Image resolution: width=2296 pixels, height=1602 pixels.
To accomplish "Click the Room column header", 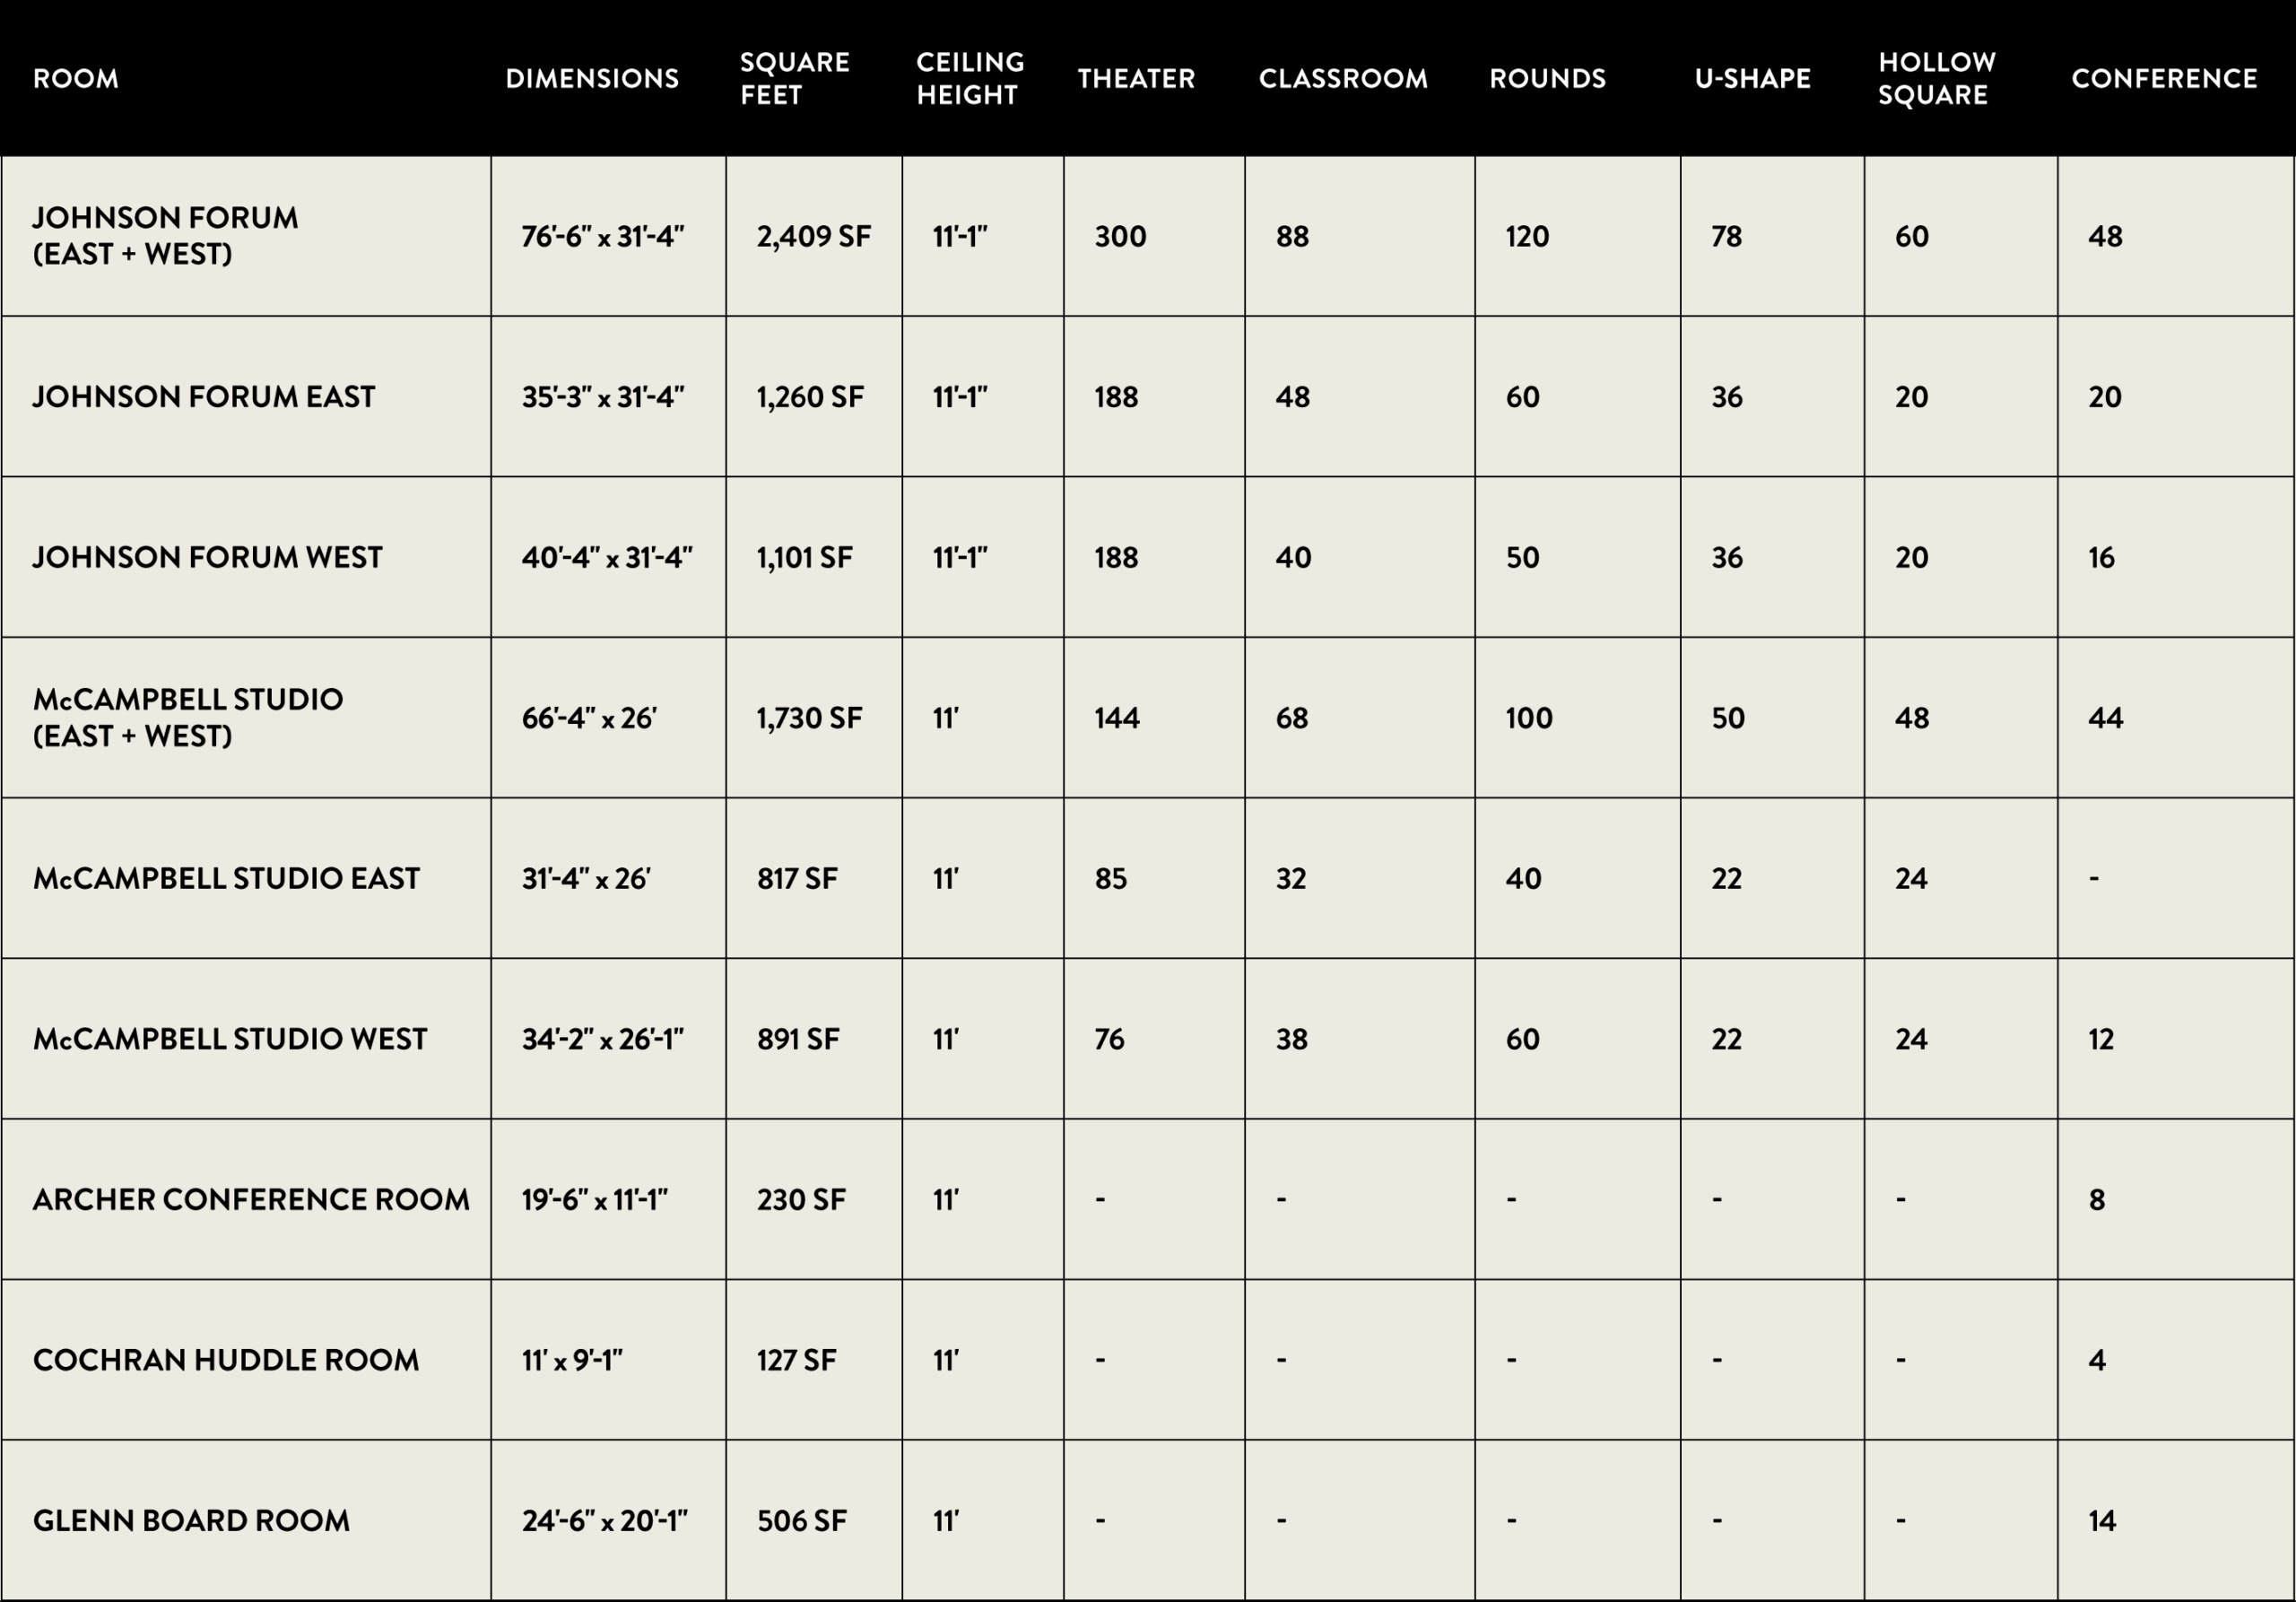I will 76,78.
